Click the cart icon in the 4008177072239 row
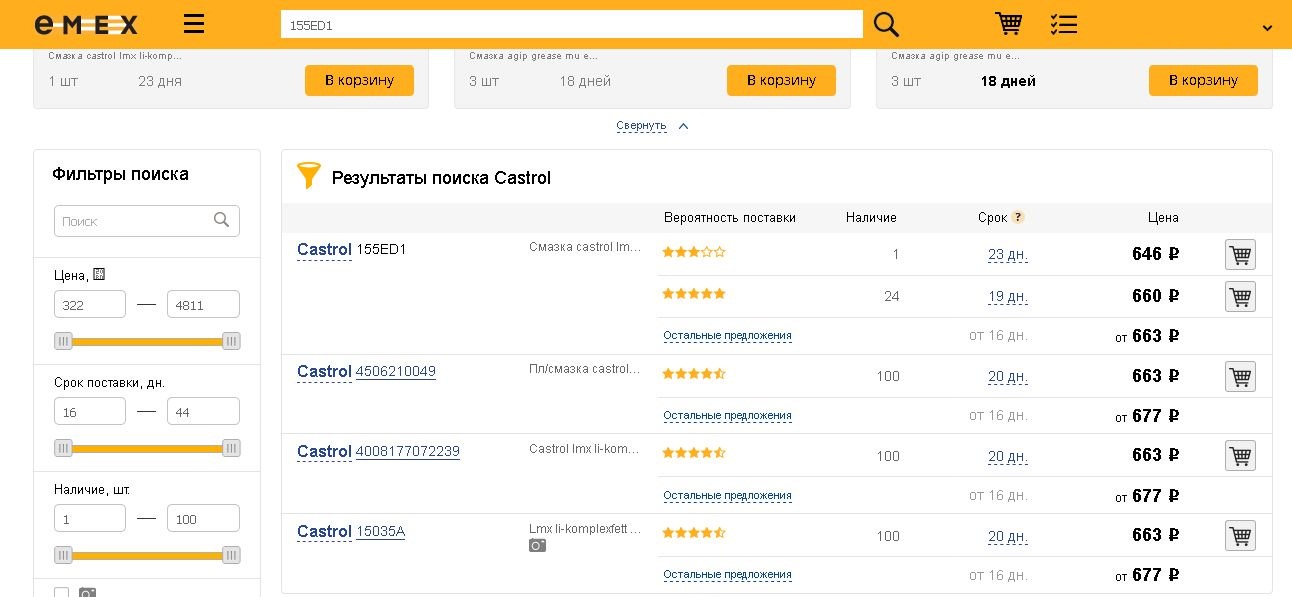 coord(1240,455)
